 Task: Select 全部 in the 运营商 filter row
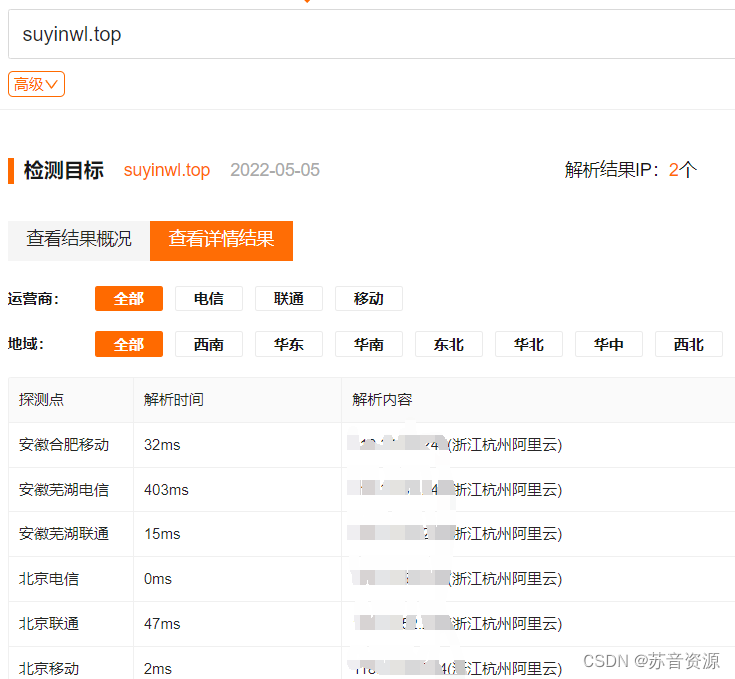129,298
